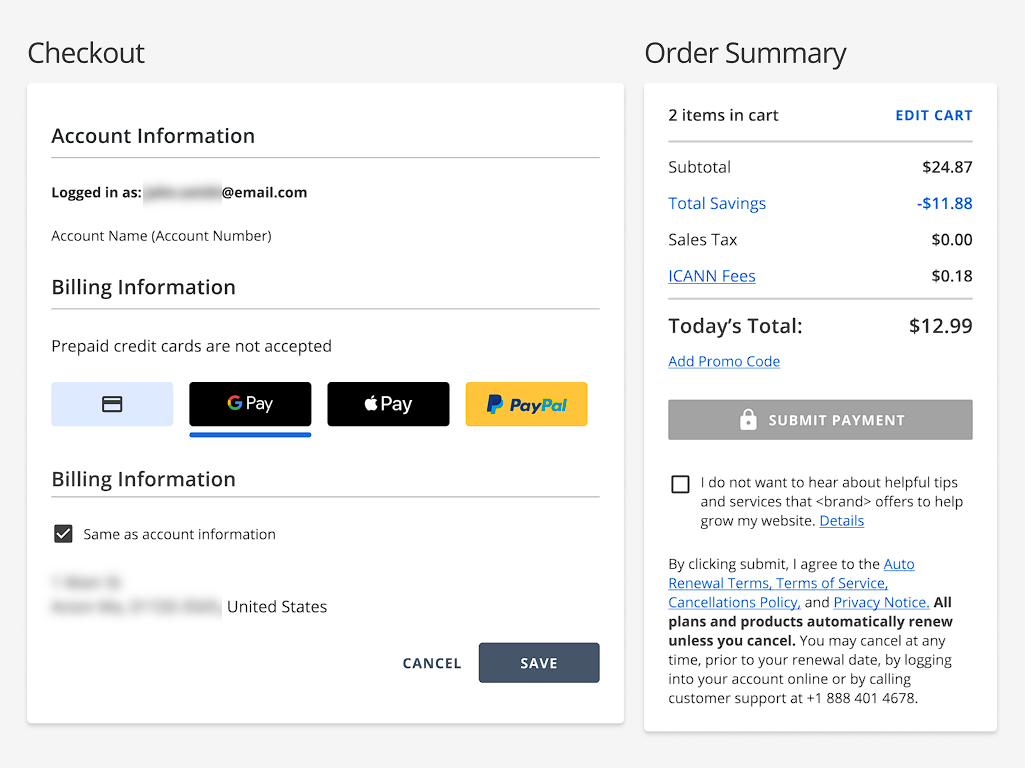Viewport: 1025px width, 768px height.
Task: Choose Apple Pay as payment method
Action: (x=388, y=404)
